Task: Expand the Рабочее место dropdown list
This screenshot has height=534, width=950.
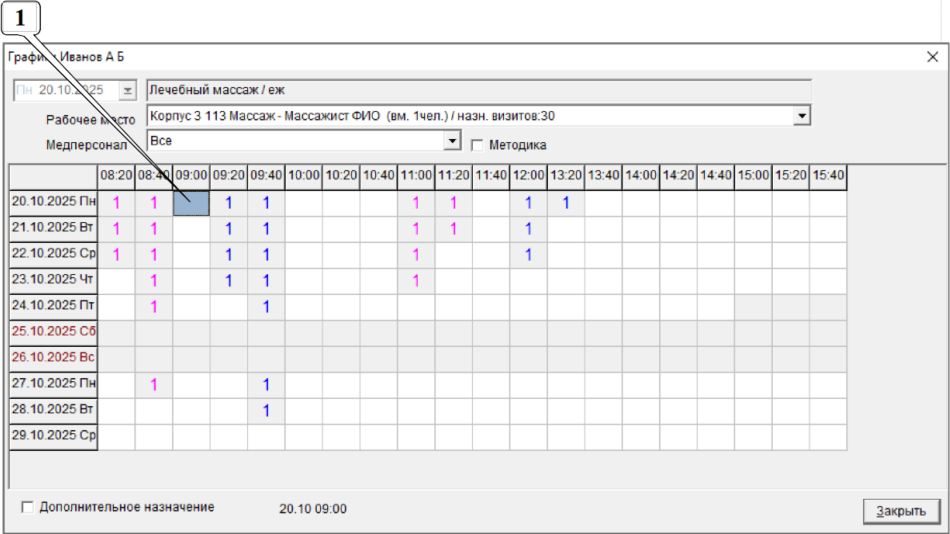Action: click(x=801, y=116)
